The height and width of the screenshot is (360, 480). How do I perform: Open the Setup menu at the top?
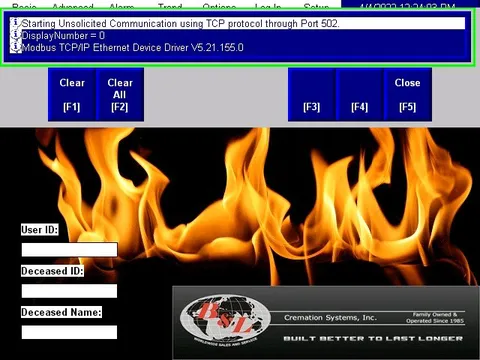316,6
